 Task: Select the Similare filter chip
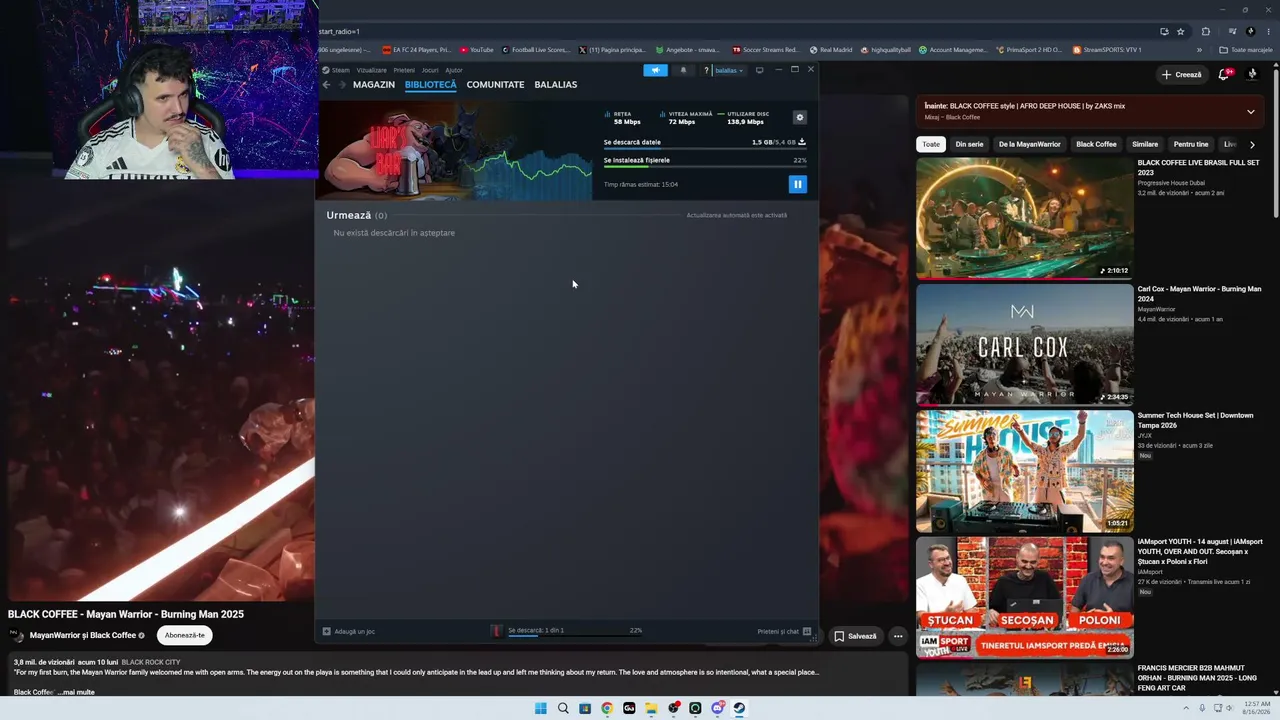pyautogui.click(x=1145, y=144)
